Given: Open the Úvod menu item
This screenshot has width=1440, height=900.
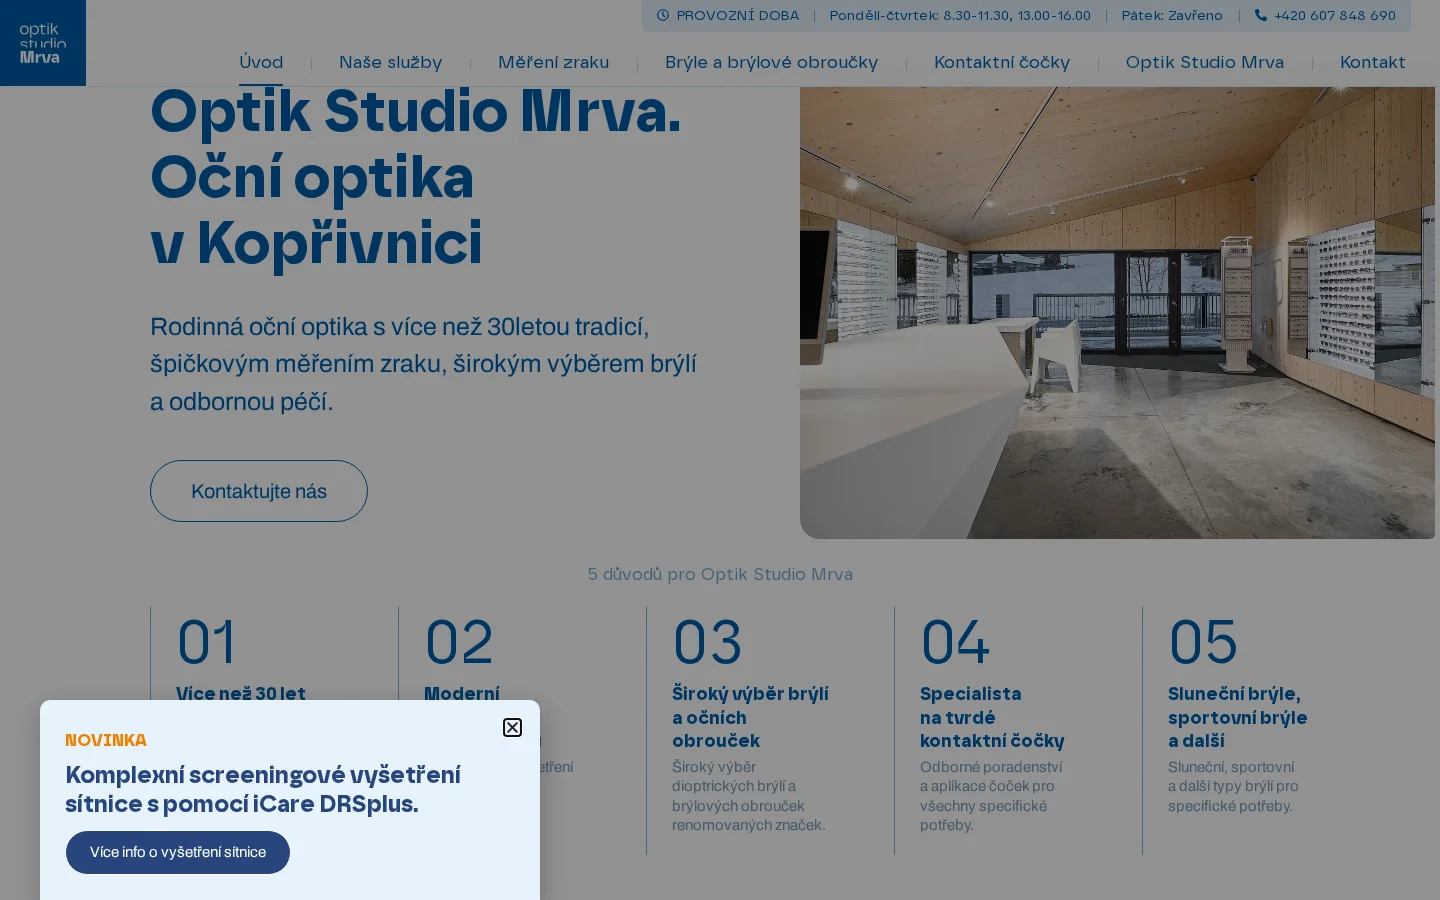Looking at the screenshot, I should (x=261, y=62).
